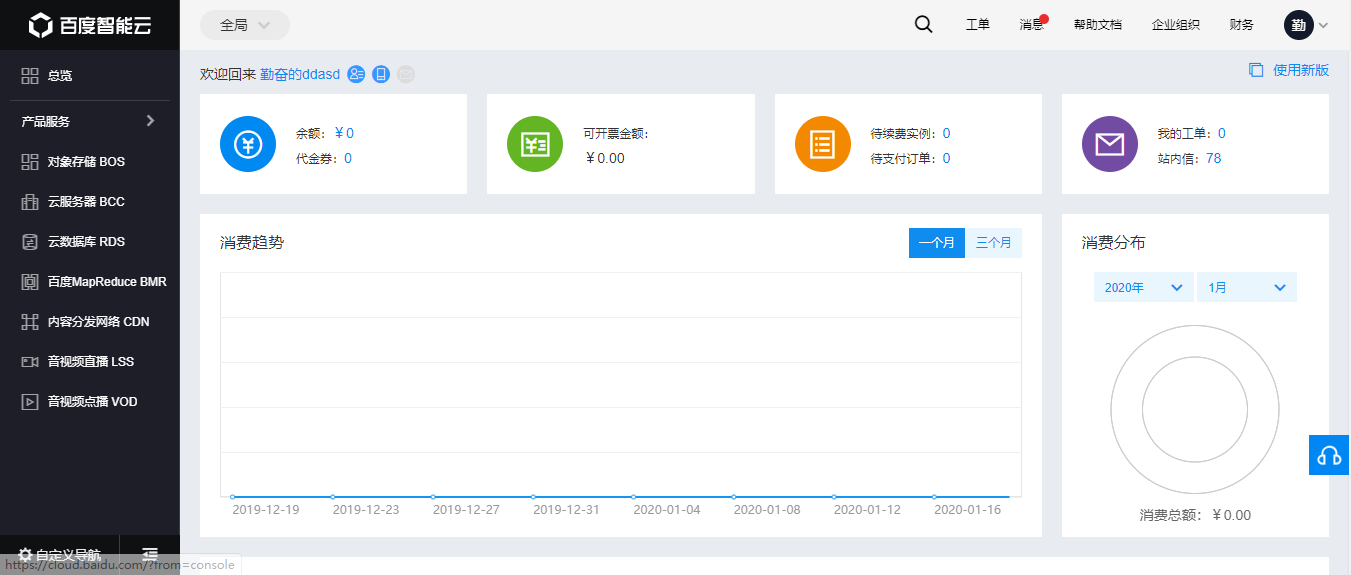
Task: Click the 待续费实例 count
Action: point(946,133)
